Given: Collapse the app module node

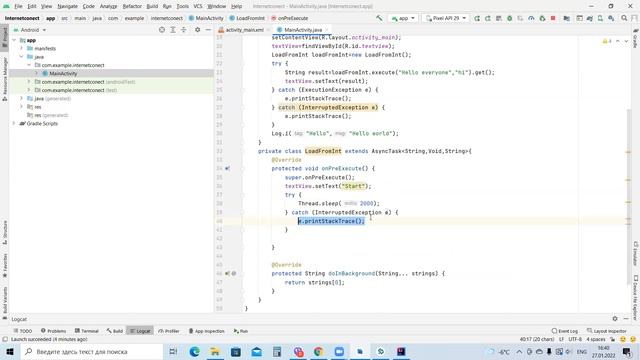Looking at the screenshot, I should point(14,40).
